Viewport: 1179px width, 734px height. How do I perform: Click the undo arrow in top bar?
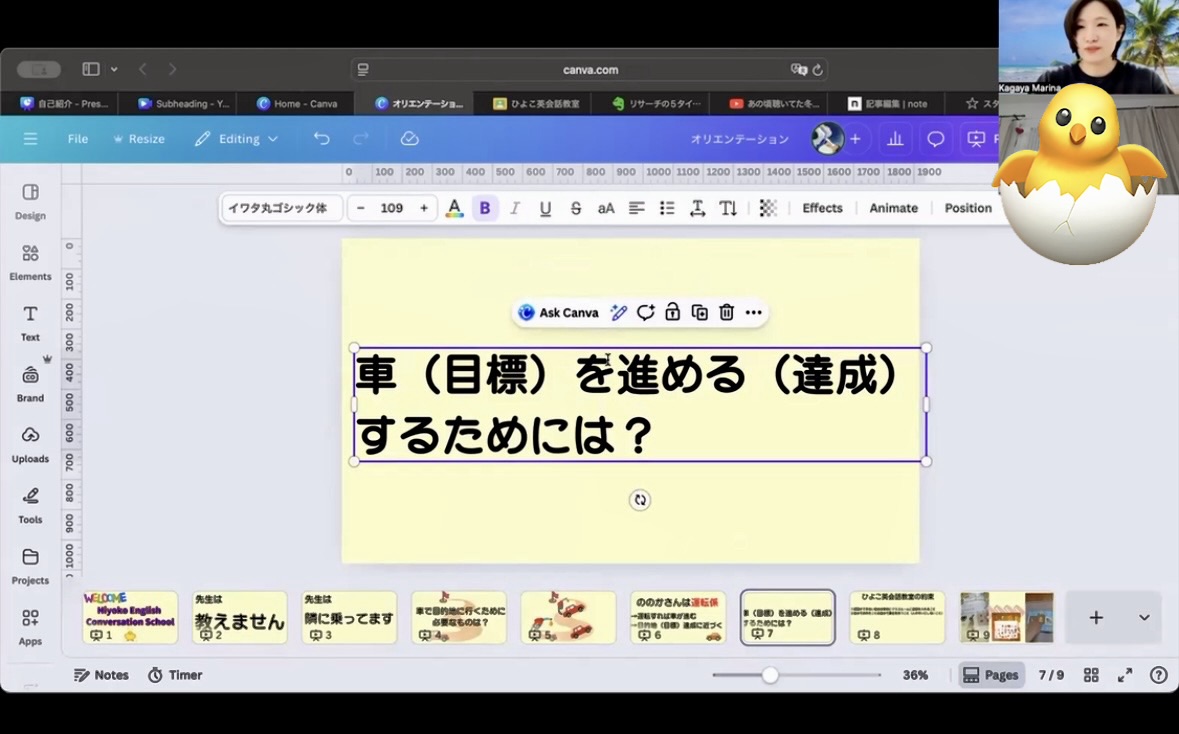pyautogui.click(x=321, y=139)
